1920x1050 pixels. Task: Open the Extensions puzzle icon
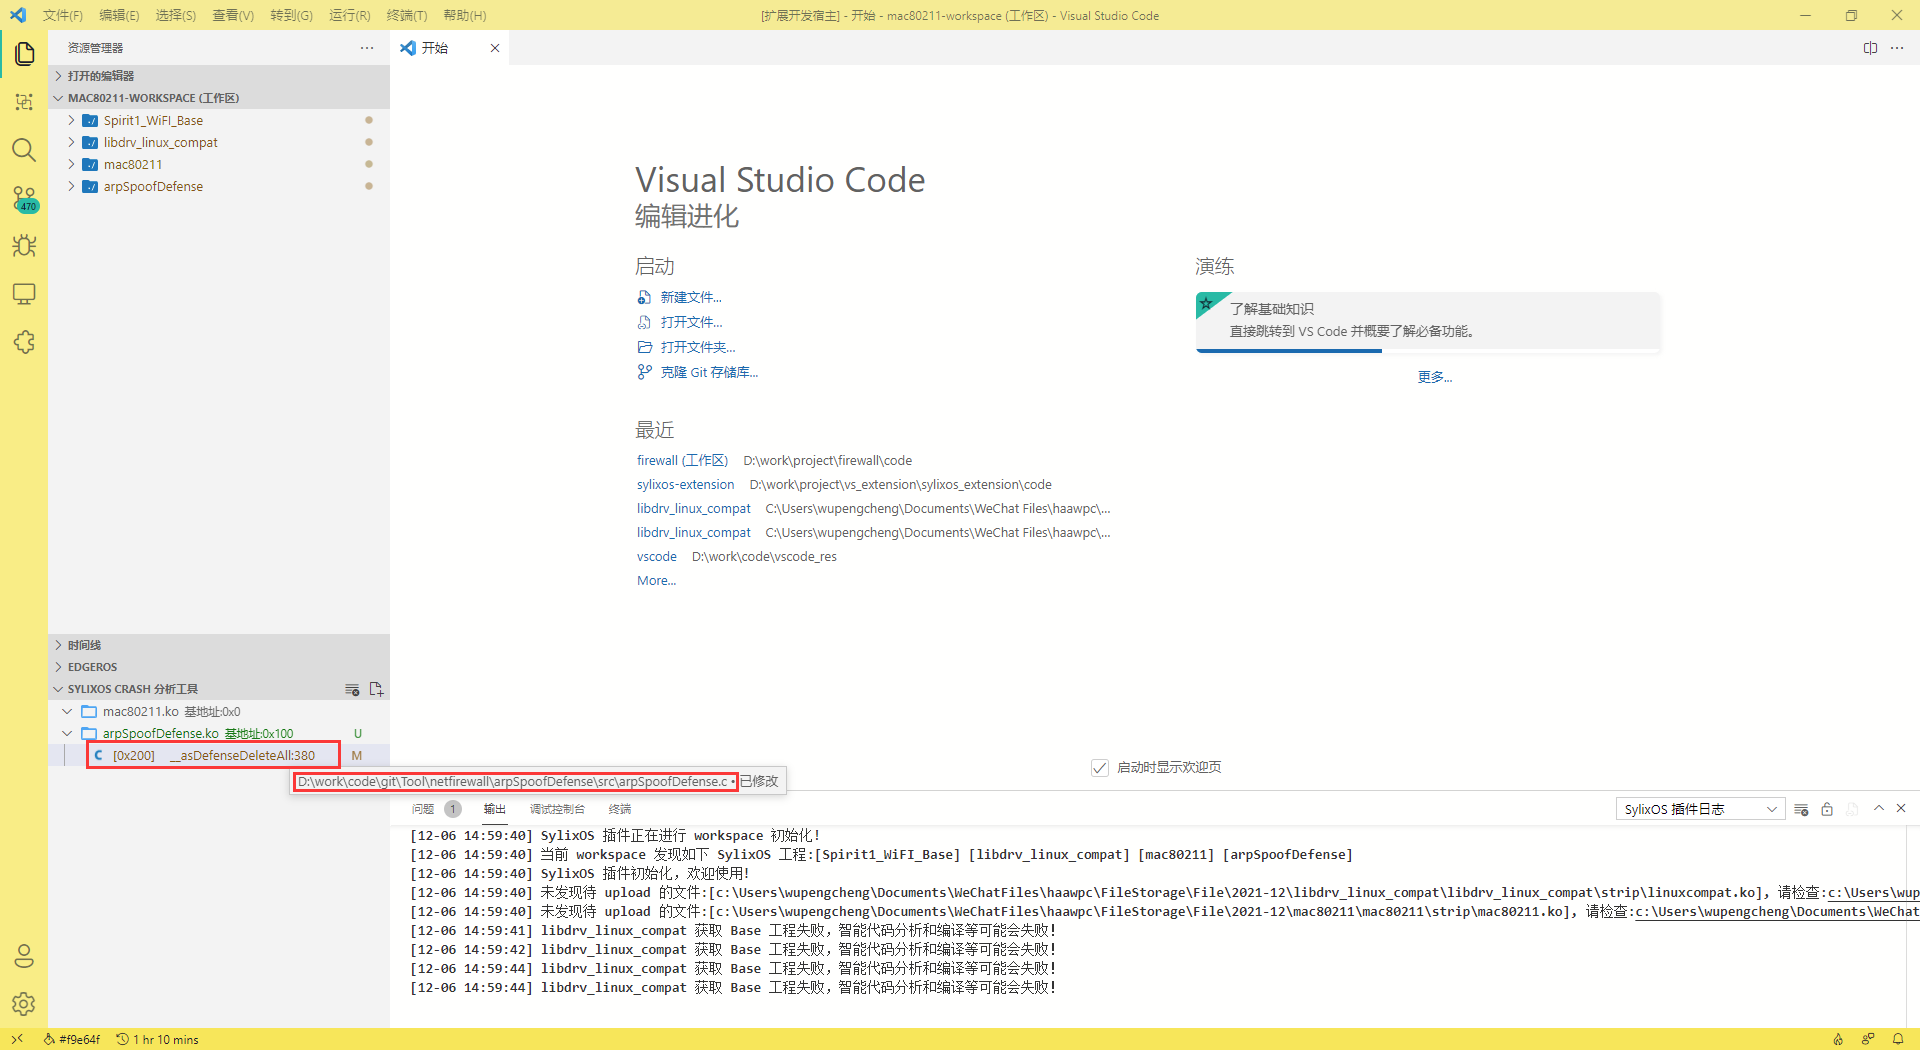pos(24,342)
